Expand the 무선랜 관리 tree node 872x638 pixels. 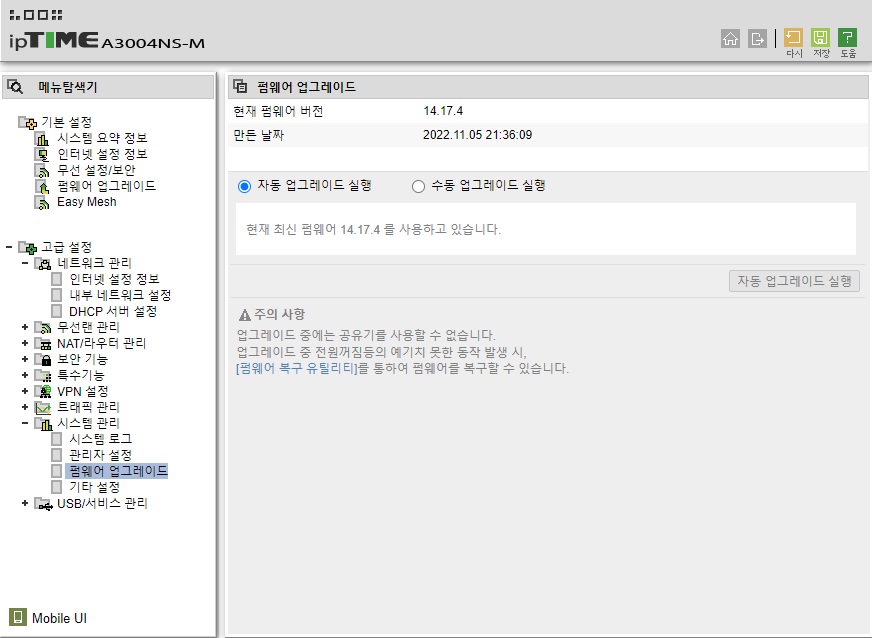[x=24, y=327]
